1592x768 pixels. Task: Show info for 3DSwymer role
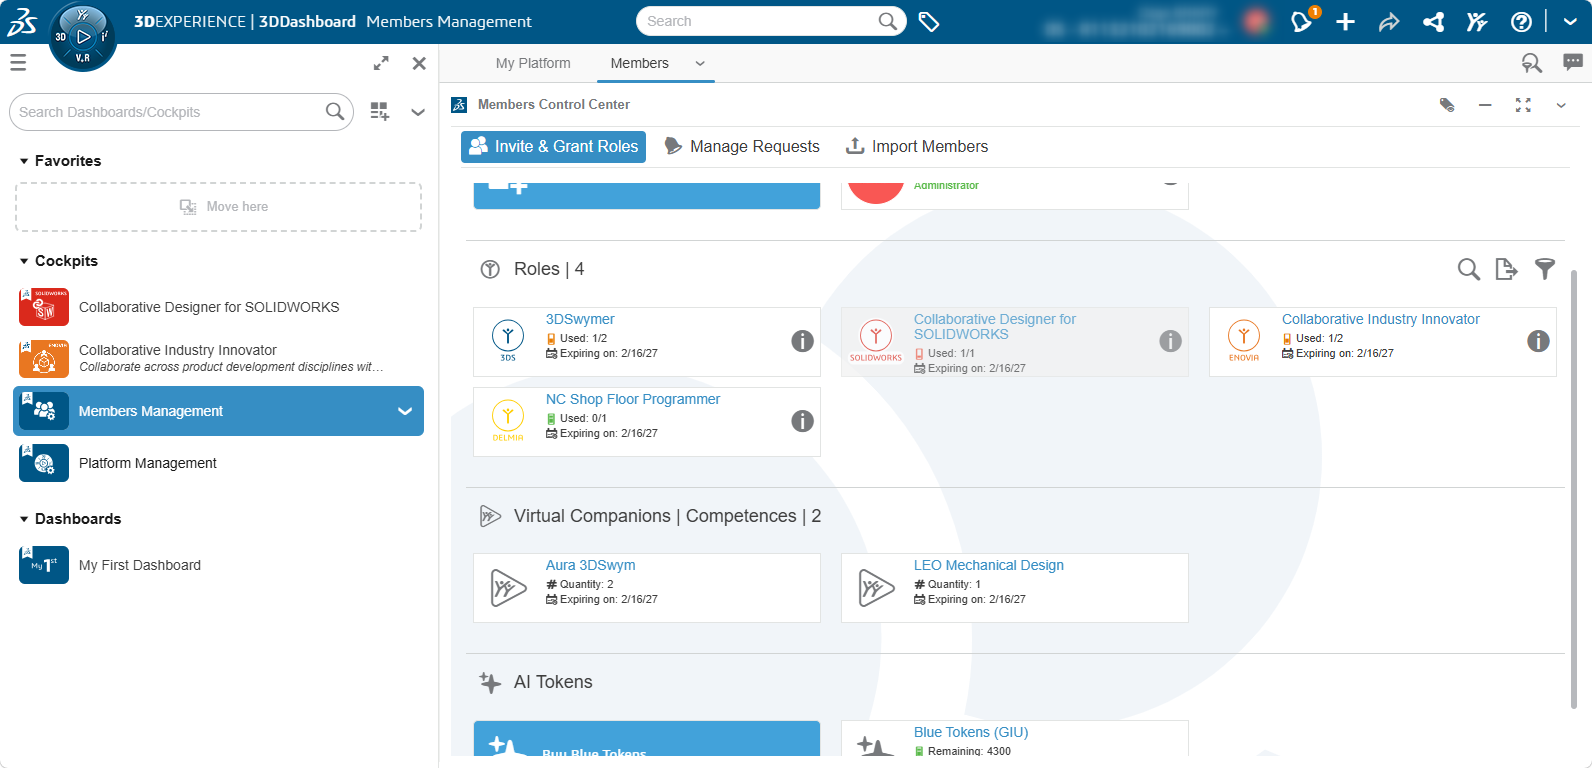pyautogui.click(x=802, y=341)
